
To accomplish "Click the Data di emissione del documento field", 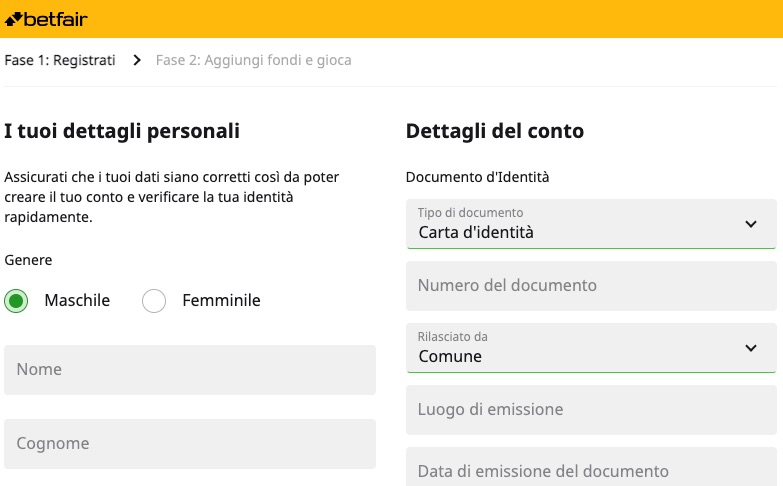I will tap(591, 467).
